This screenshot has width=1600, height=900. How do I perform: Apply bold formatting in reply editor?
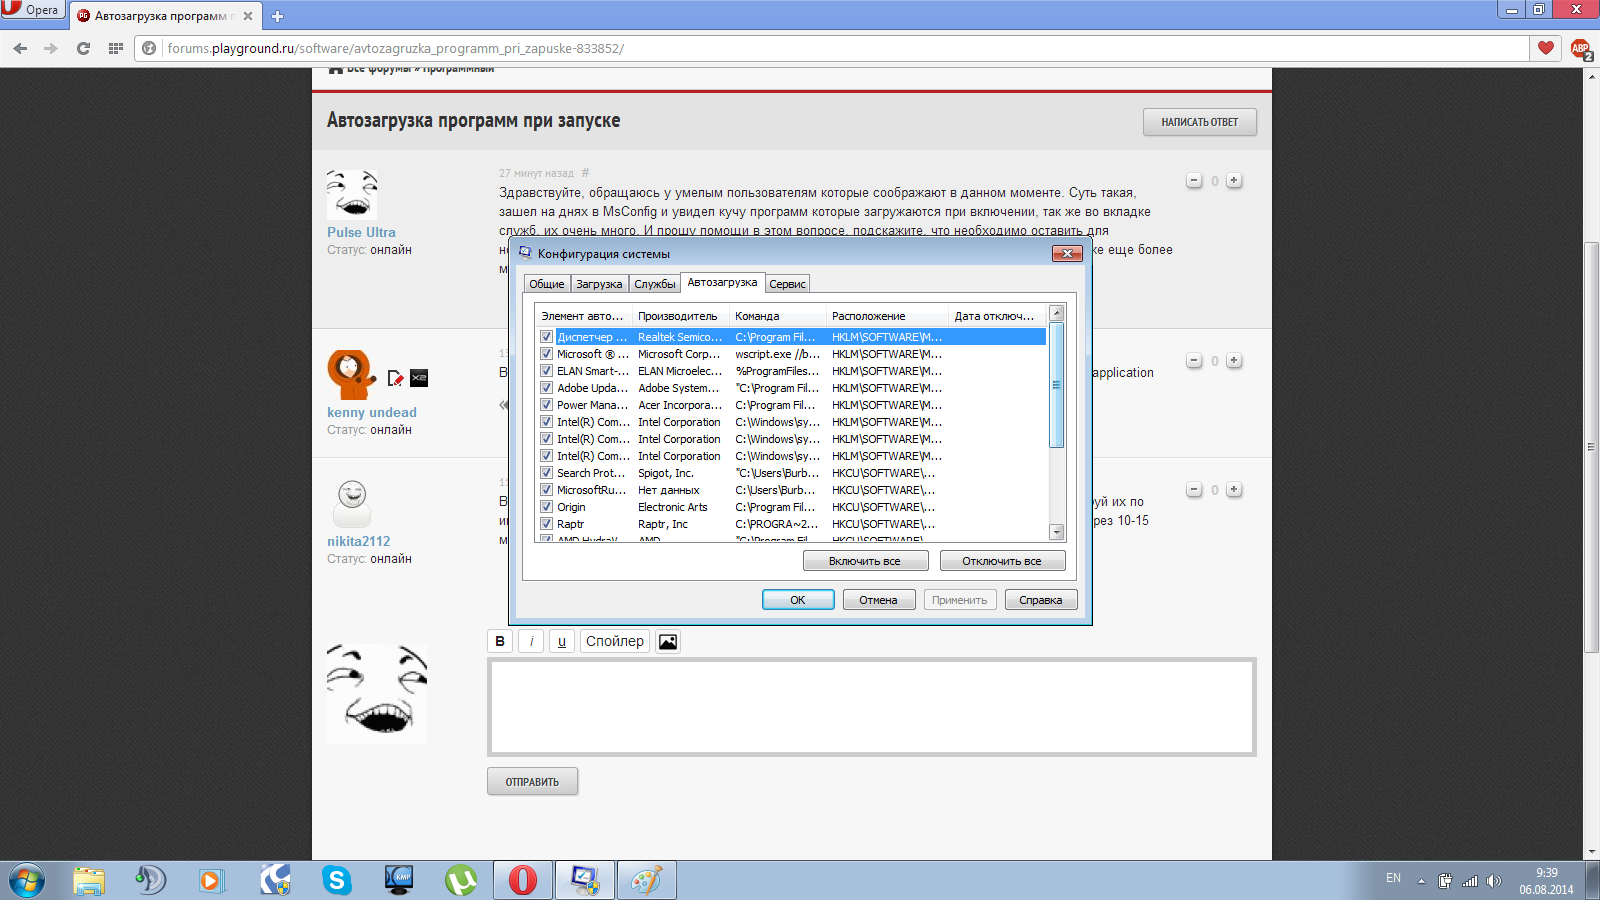pyautogui.click(x=500, y=641)
